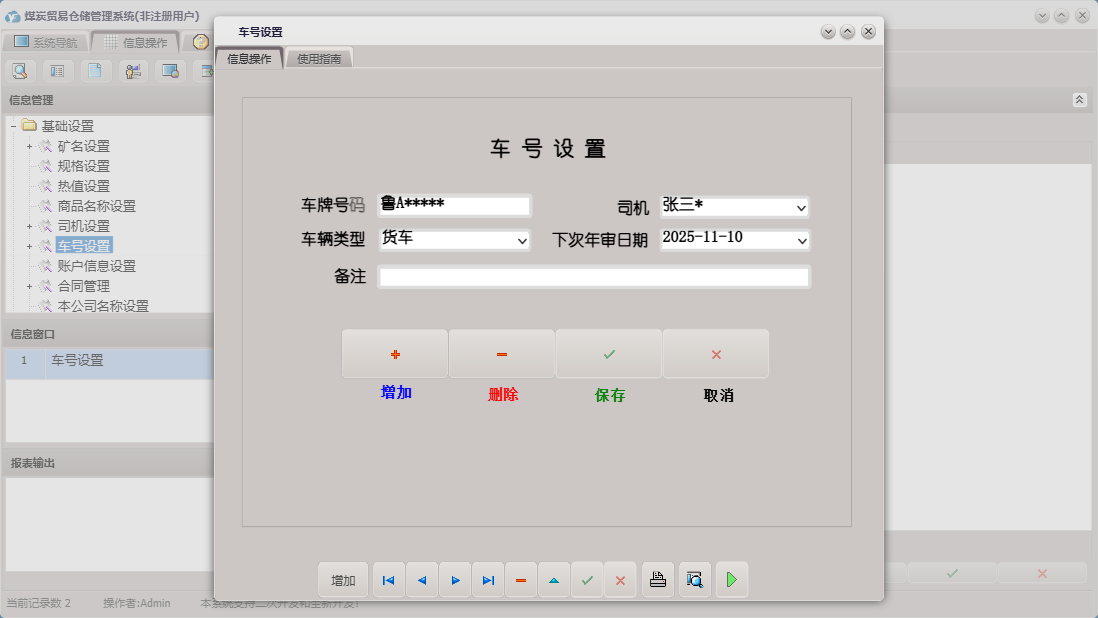Screen dimensions: 1098x618
Task: Open the 车辆类型 vehicle type dropdown
Action: click(521, 240)
